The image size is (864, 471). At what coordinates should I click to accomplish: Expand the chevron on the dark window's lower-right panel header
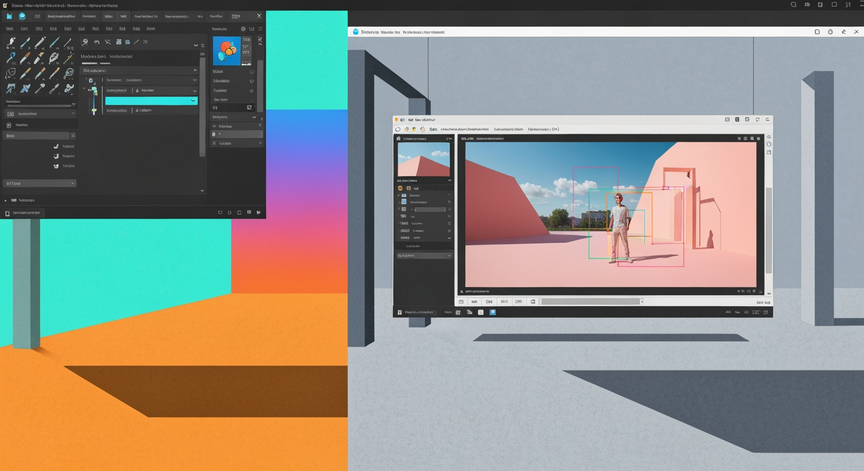coord(254,117)
